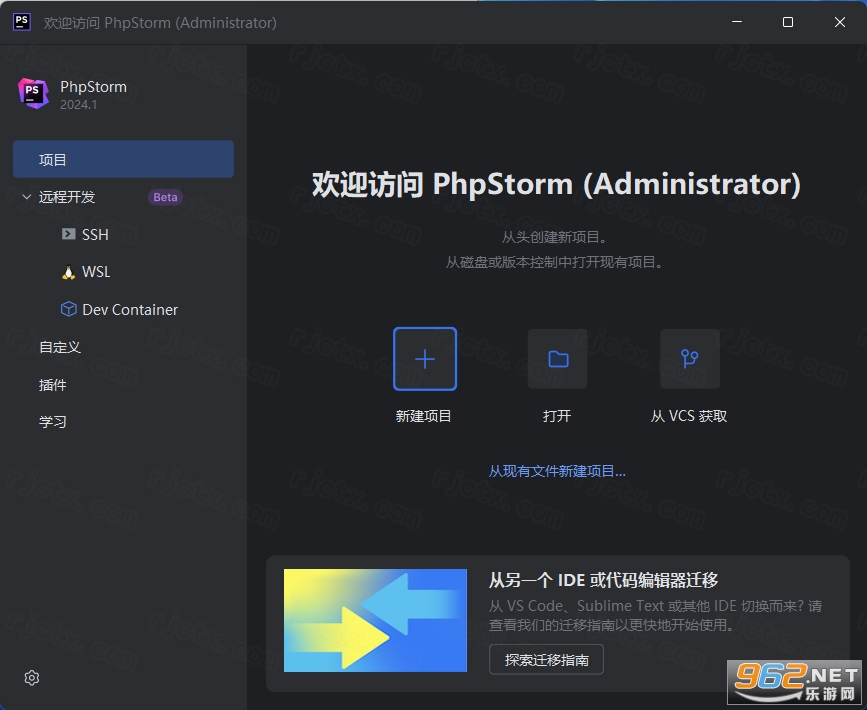Screen dimensions: 867x710
Task: Click the Dev Container cube icon
Action: [x=68, y=309]
